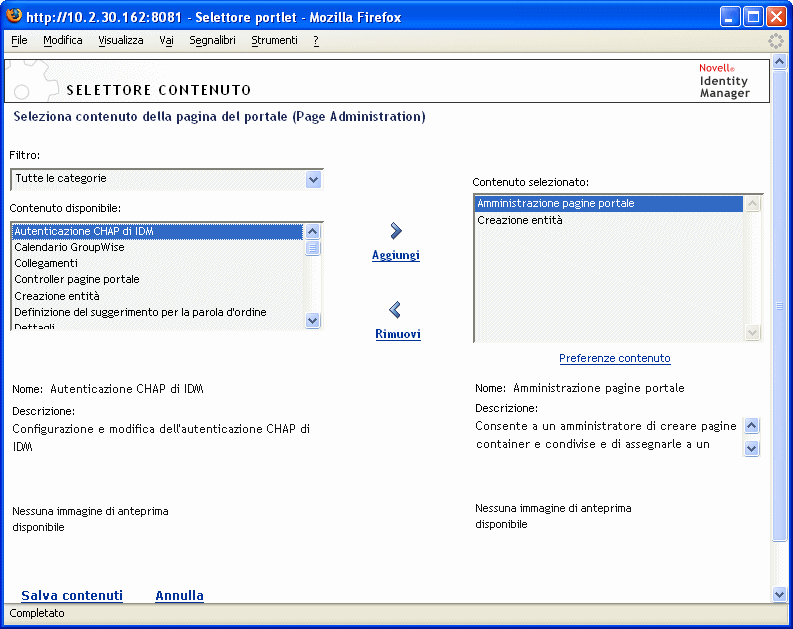Select Collegamenti in the available list
Viewport: 793px width, 629px height.
[x=158, y=263]
